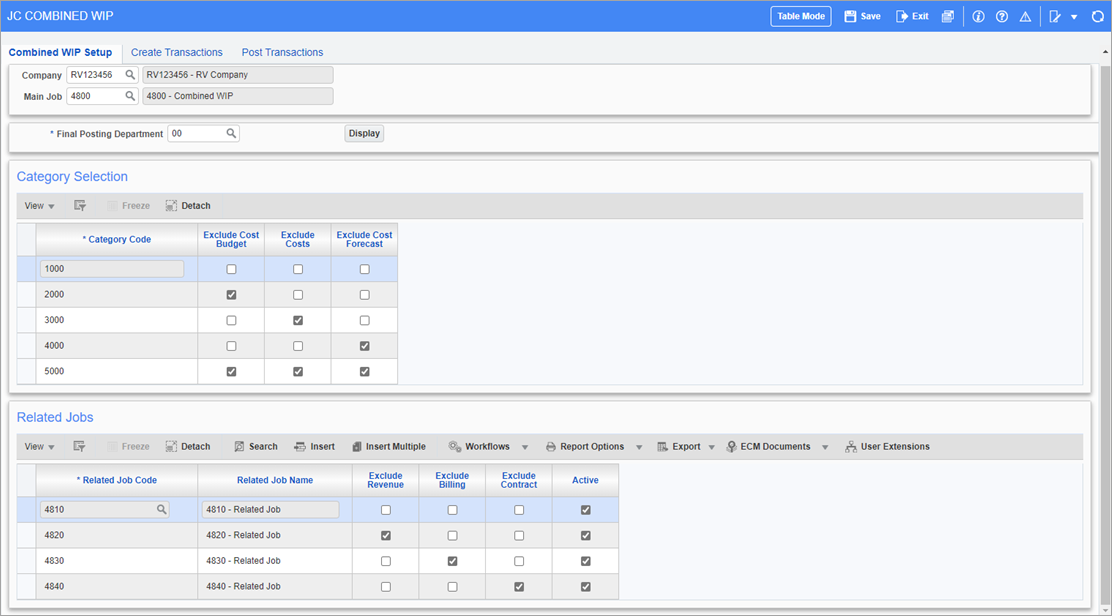Click vertical scrollbar up arrow

point(1105,52)
